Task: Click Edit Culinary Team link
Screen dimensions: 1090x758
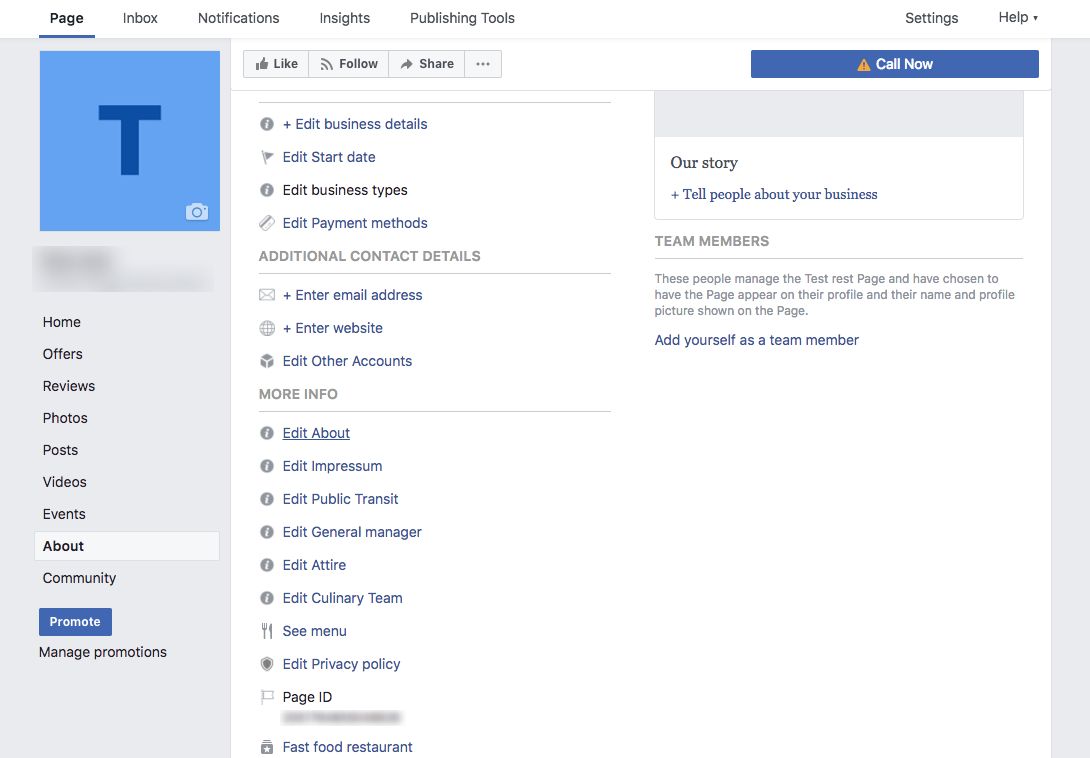Action: coord(342,598)
